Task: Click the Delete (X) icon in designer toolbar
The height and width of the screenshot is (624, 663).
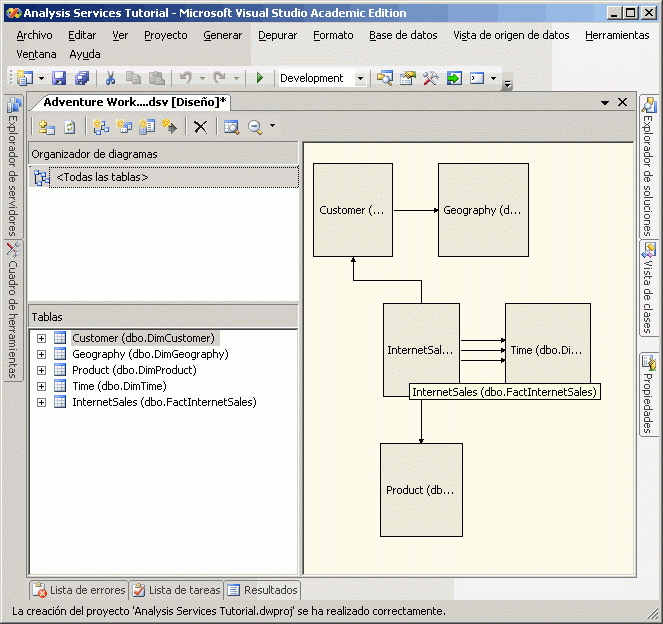Action: [x=200, y=127]
